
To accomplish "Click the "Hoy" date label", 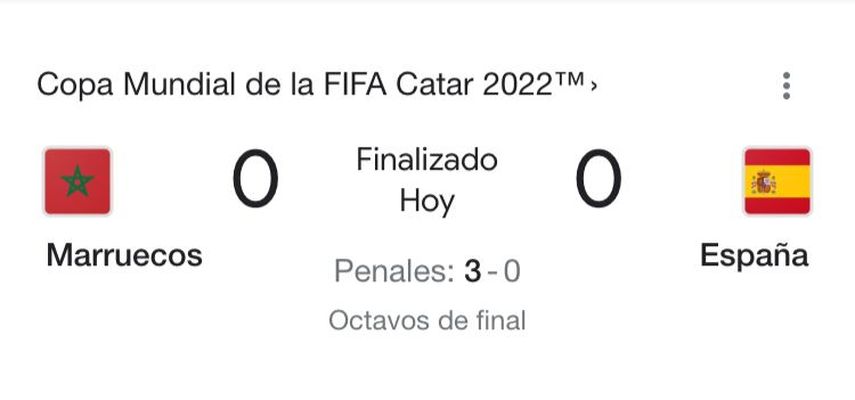I will (x=427, y=201).
